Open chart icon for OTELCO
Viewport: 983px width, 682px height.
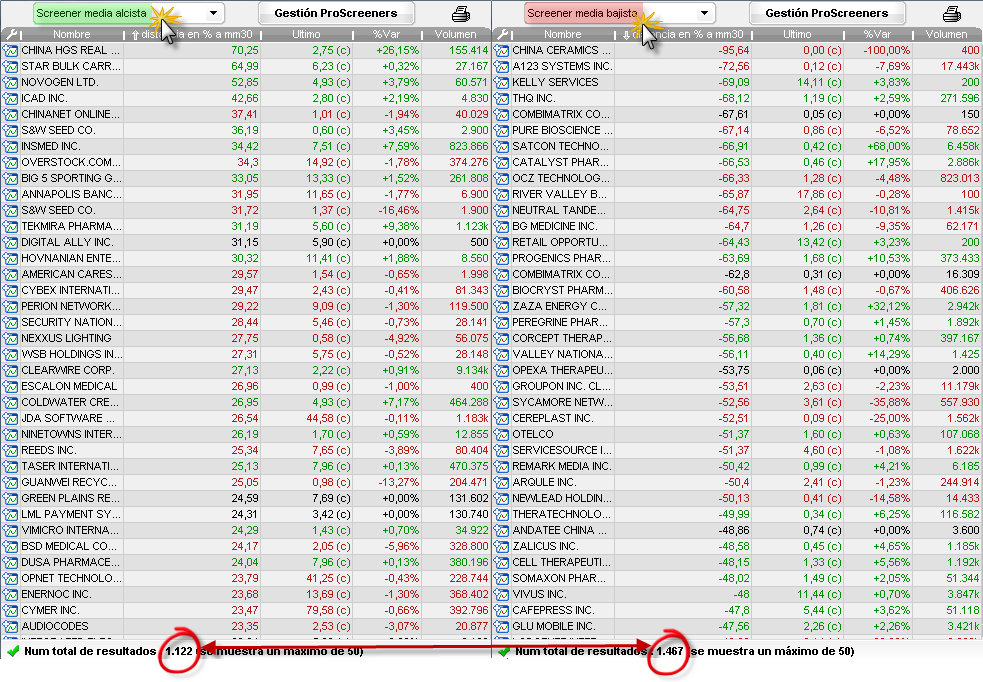point(501,434)
